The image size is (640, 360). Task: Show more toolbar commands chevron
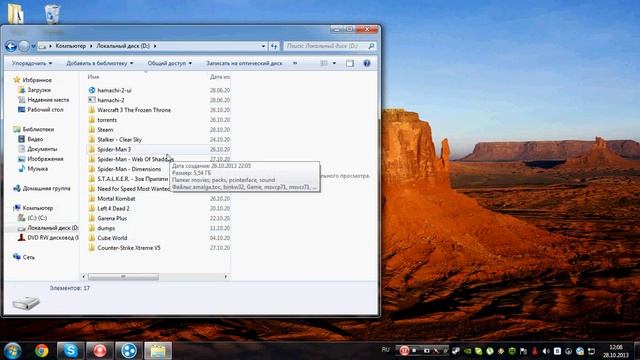(x=295, y=63)
